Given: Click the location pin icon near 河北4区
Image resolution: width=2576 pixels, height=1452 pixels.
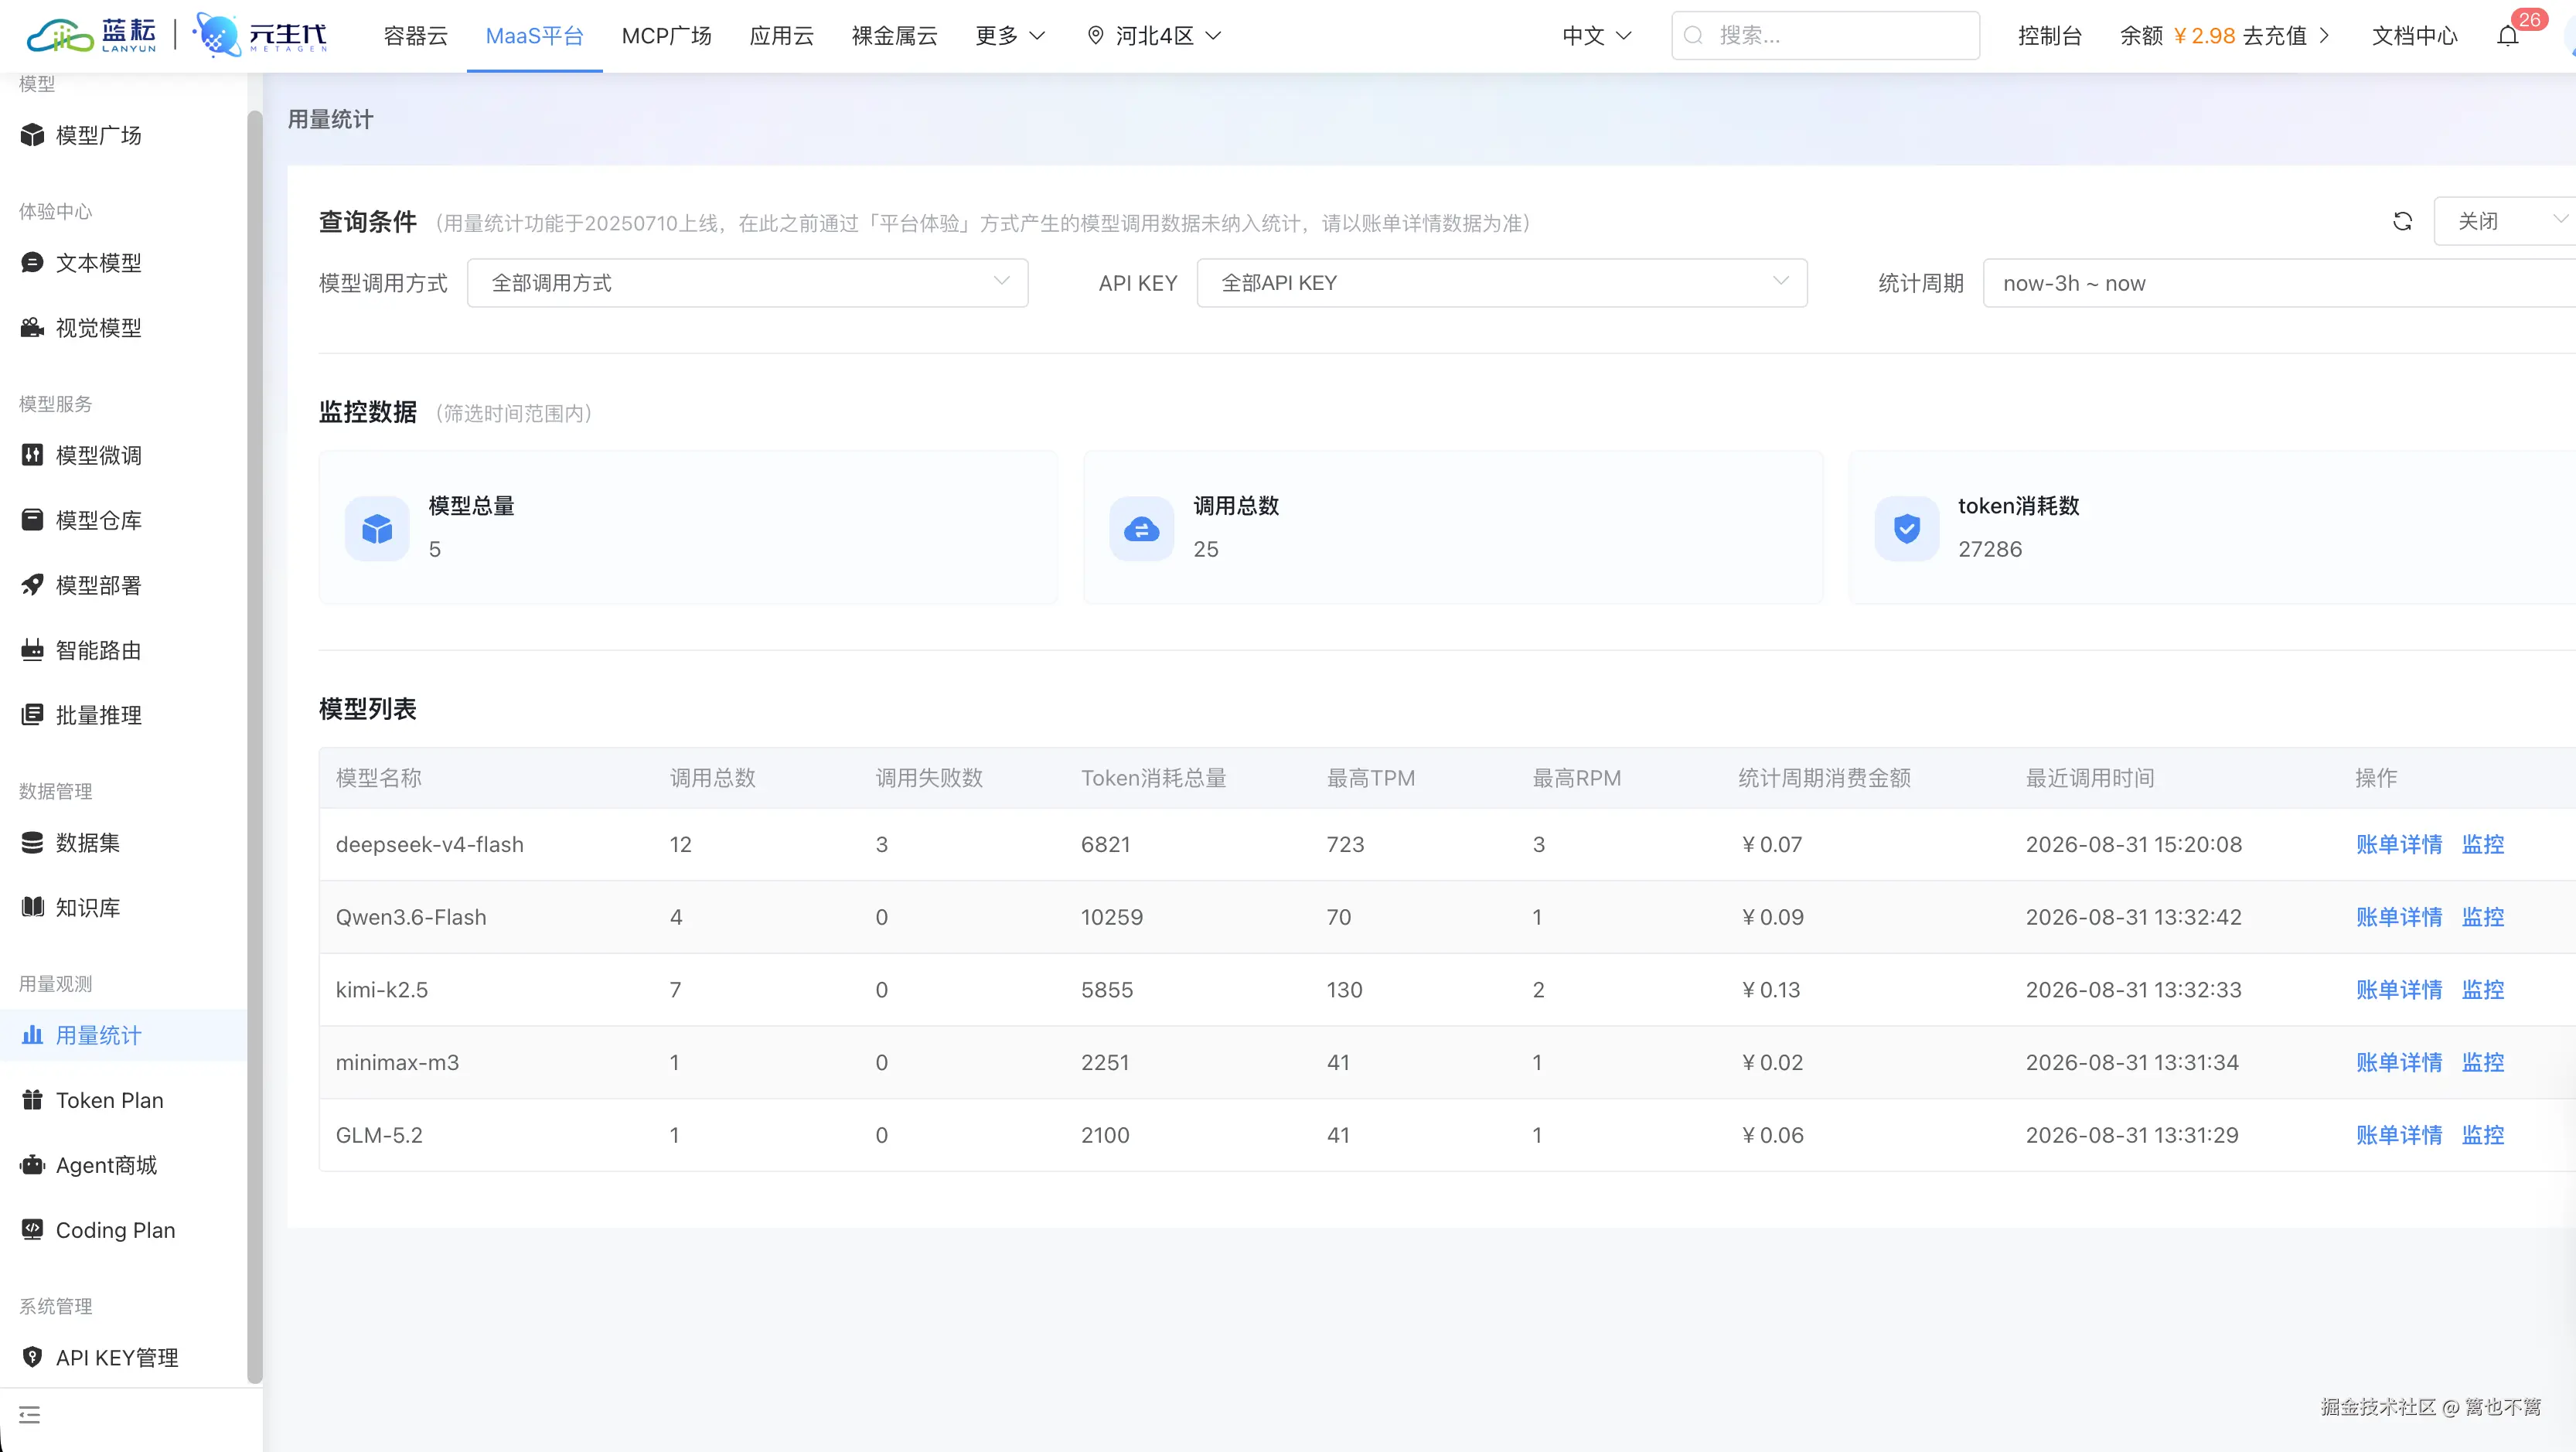Looking at the screenshot, I should [x=1096, y=36].
